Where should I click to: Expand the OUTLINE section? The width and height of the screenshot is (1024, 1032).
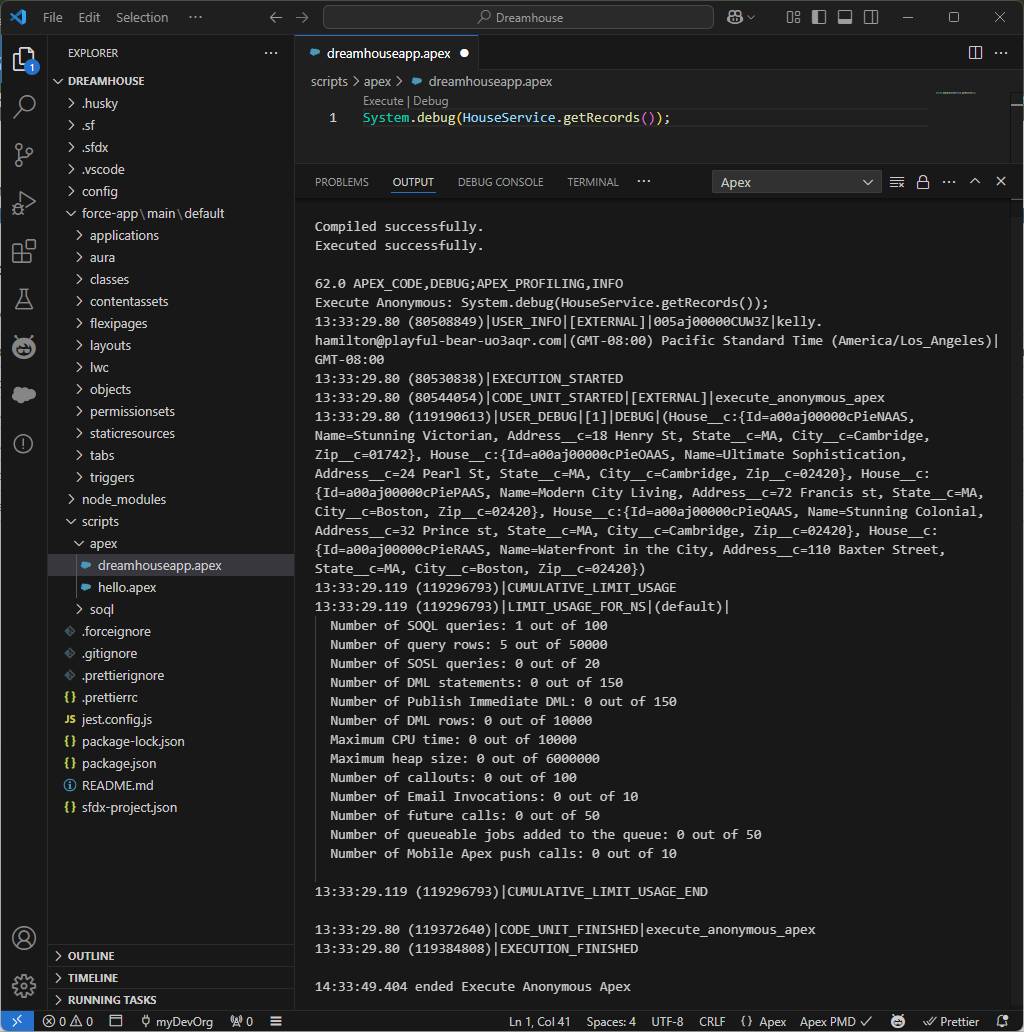tap(171, 956)
